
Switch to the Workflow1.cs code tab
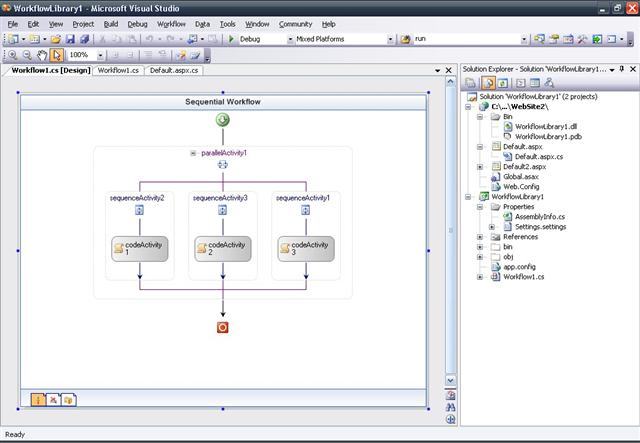118,71
